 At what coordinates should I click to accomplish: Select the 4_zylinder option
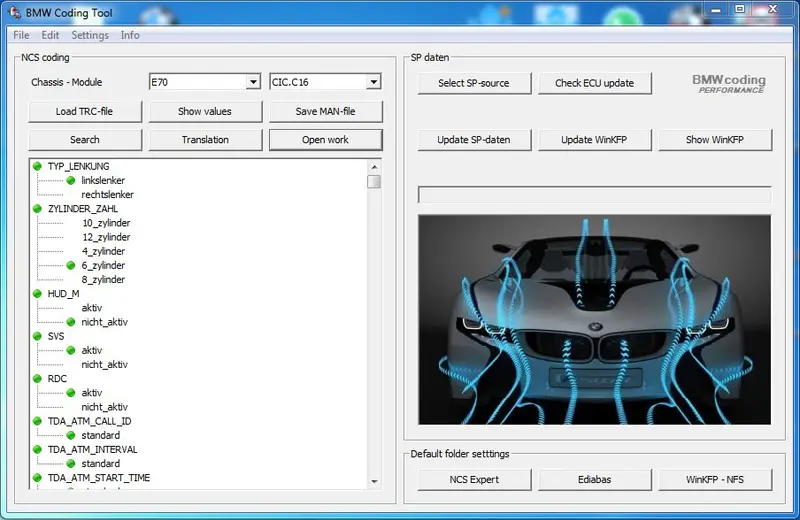click(x=104, y=251)
